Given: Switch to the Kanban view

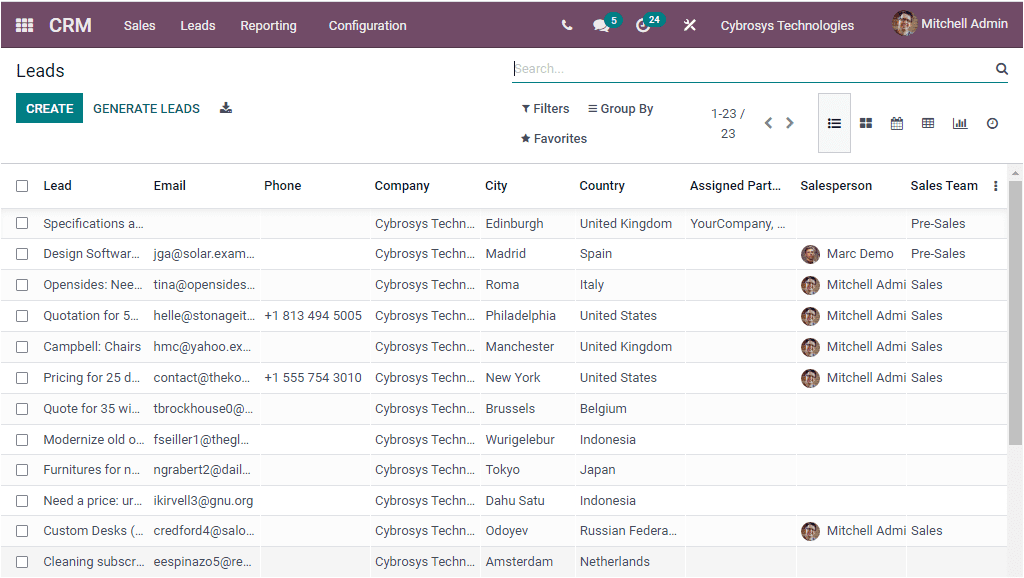Looking at the screenshot, I should coord(865,123).
